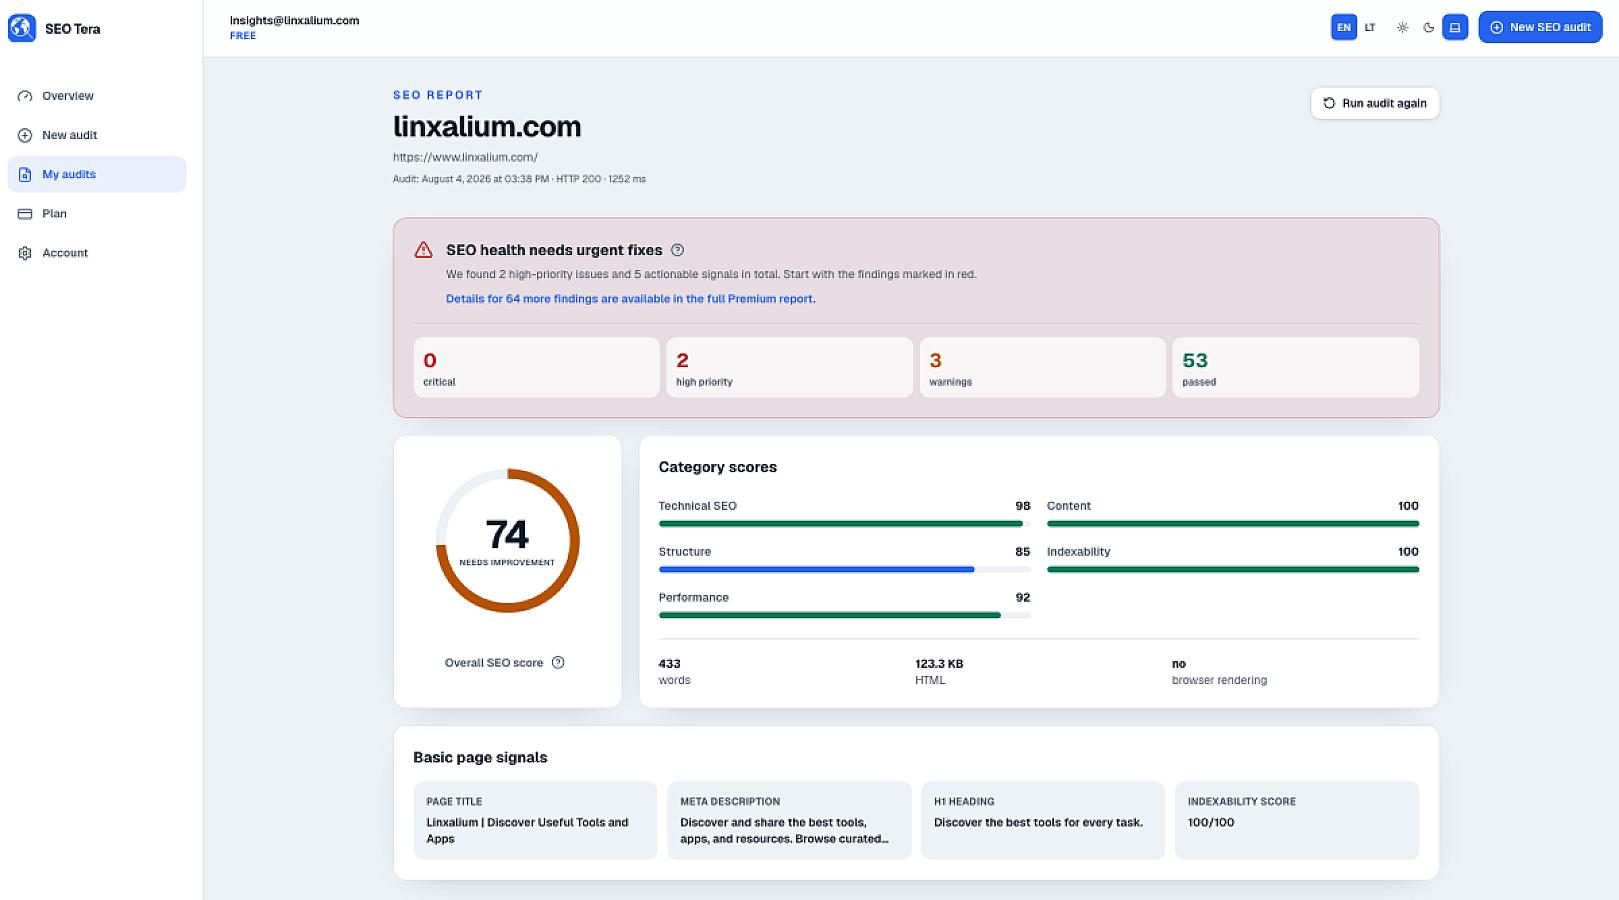
Task: Click the Meta Description signal card
Action: click(x=790, y=820)
